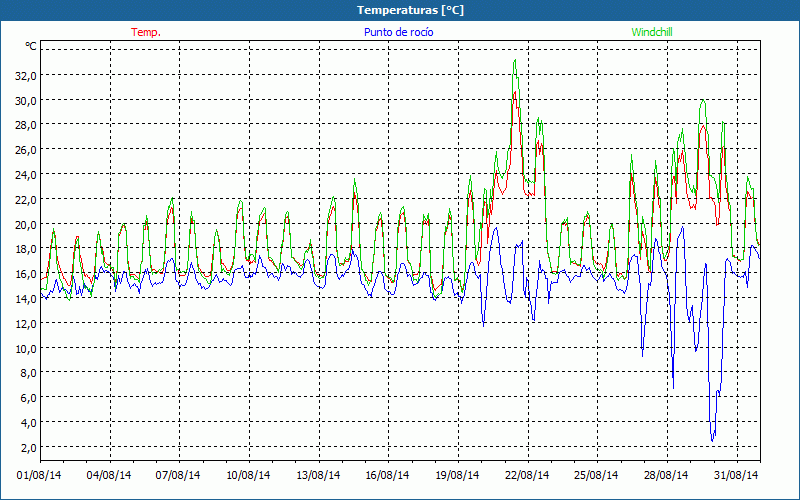Click the 'Temperaturas [°C]' chart title
Screen dimensions: 800x500
410,10
